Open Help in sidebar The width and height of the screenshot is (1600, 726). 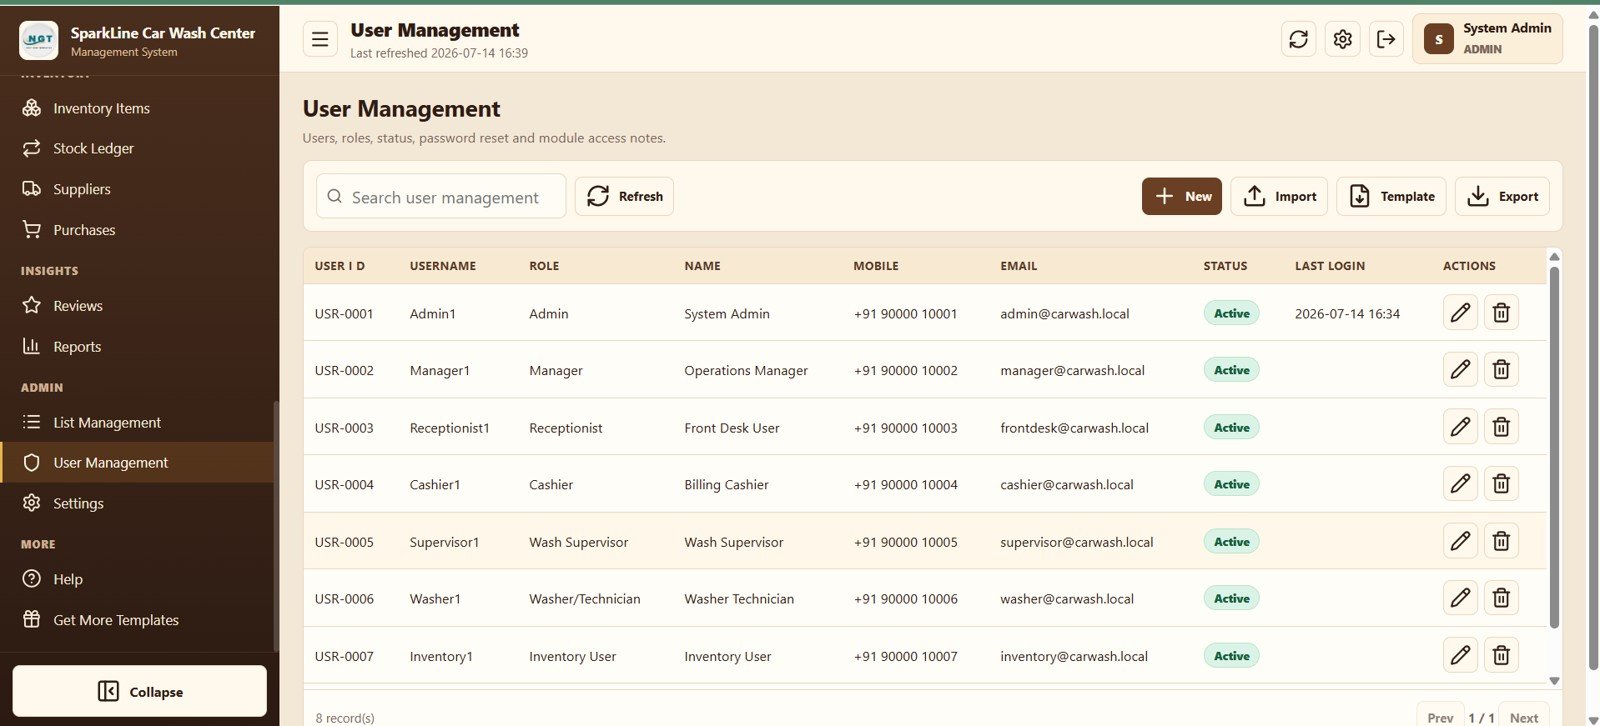click(x=137, y=579)
